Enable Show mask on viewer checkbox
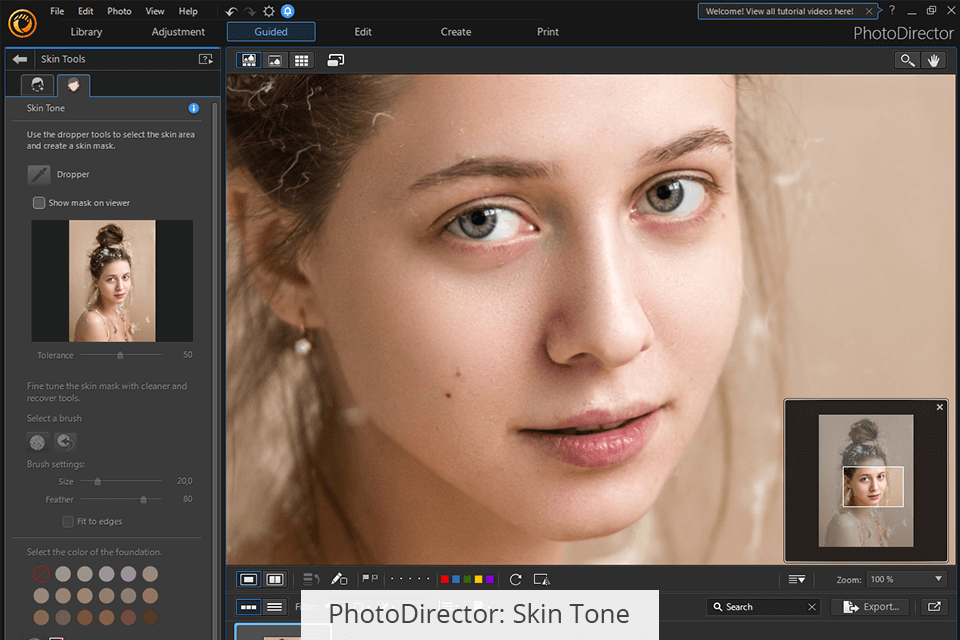The image size is (960, 640). point(39,203)
